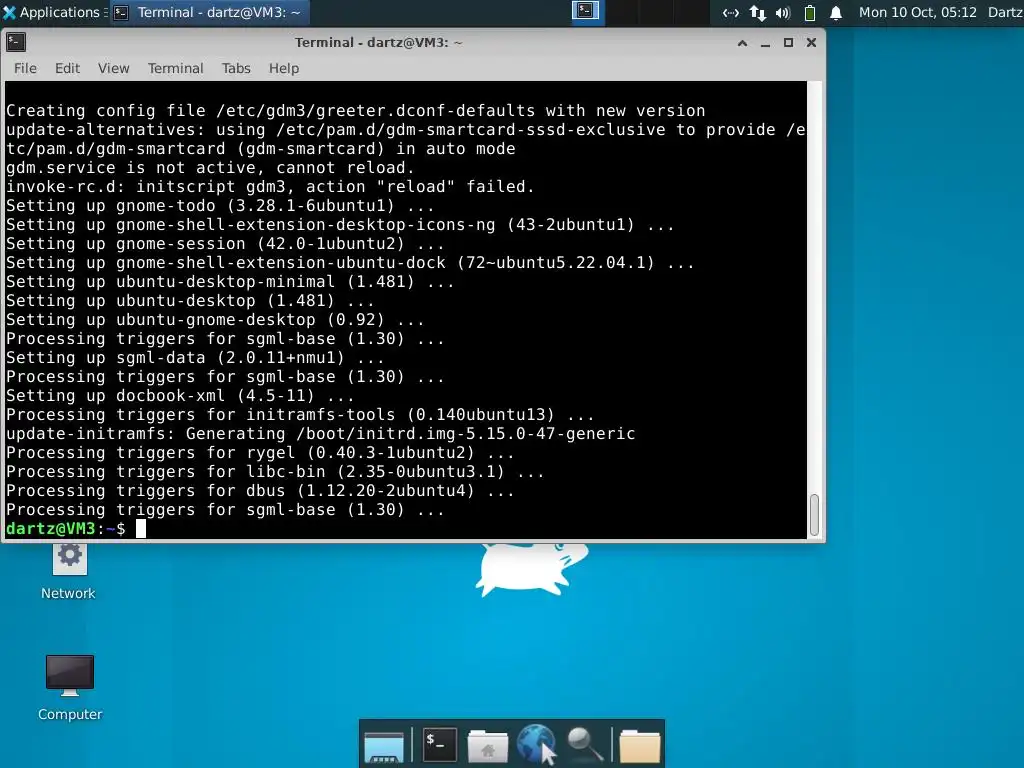Open the Edit menu

tap(67, 68)
